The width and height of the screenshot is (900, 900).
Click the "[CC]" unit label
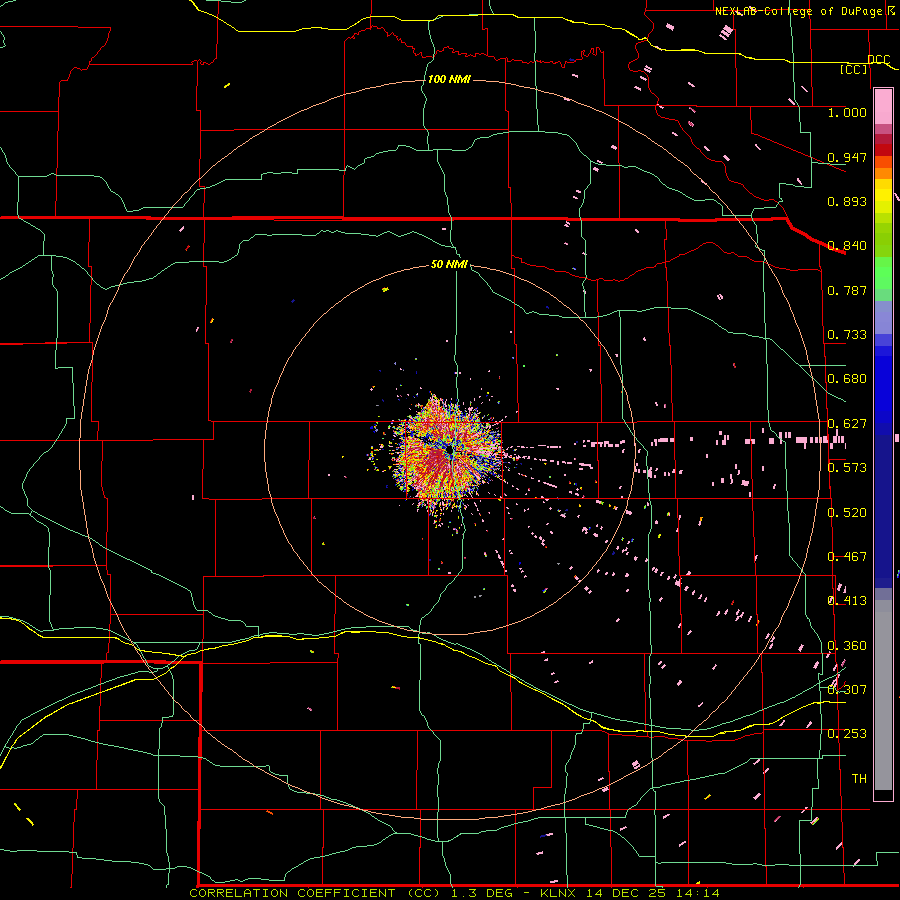pyautogui.click(x=854, y=69)
